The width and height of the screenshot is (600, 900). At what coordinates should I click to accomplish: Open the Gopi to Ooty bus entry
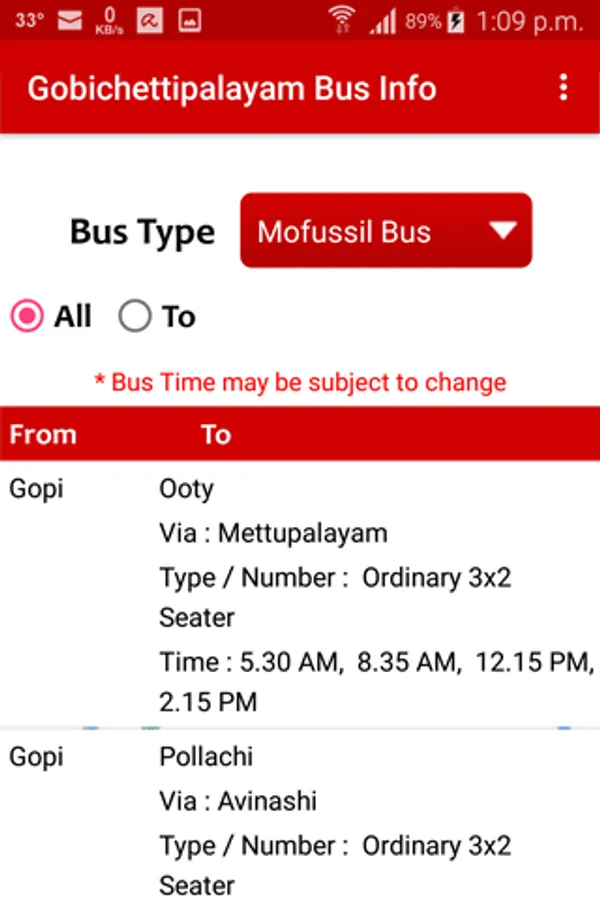pos(300,595)
